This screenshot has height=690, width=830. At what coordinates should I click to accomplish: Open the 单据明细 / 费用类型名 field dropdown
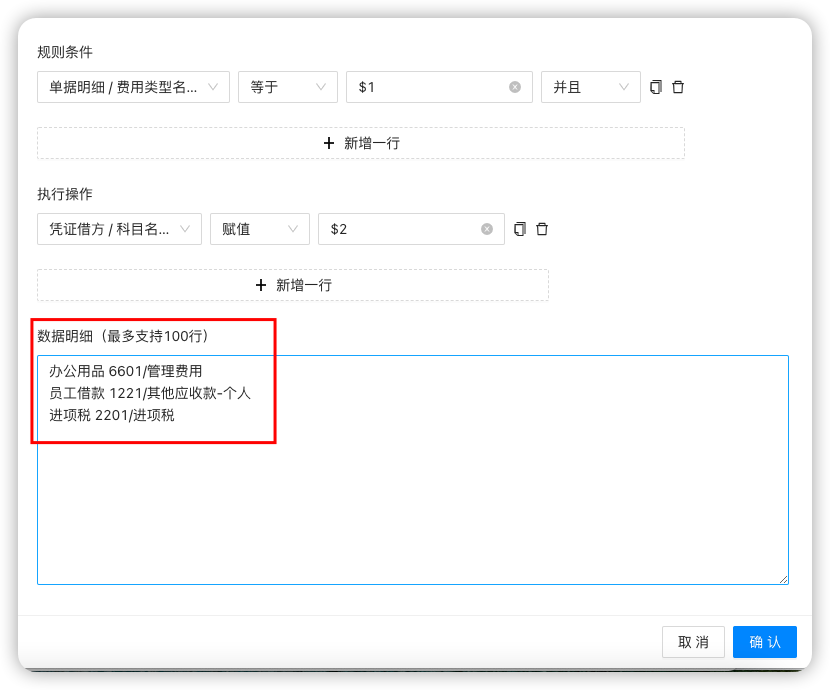coord(133,87)
